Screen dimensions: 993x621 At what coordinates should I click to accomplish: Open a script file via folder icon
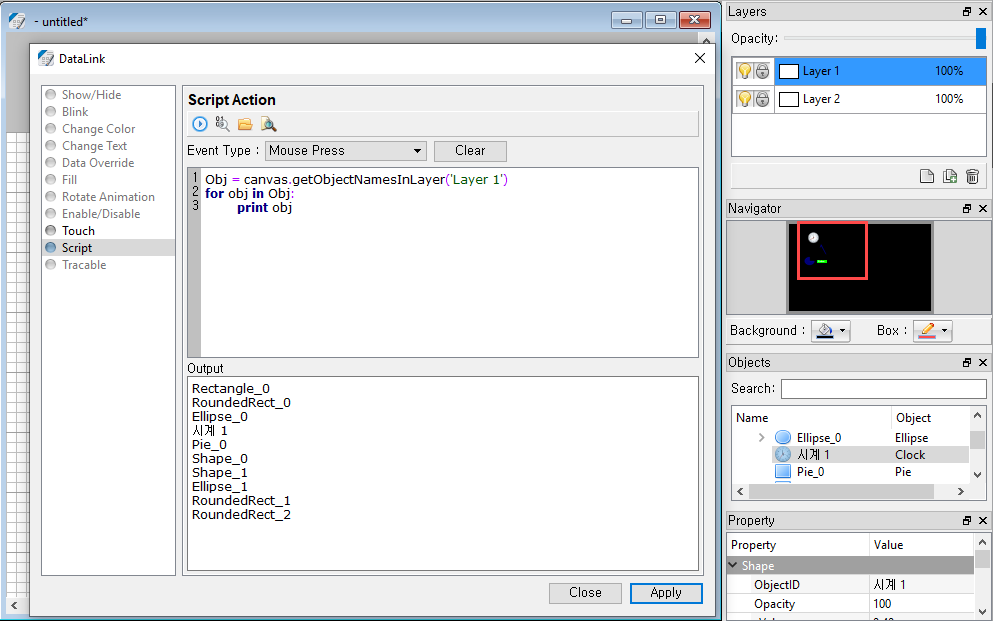tap(245, 124)
